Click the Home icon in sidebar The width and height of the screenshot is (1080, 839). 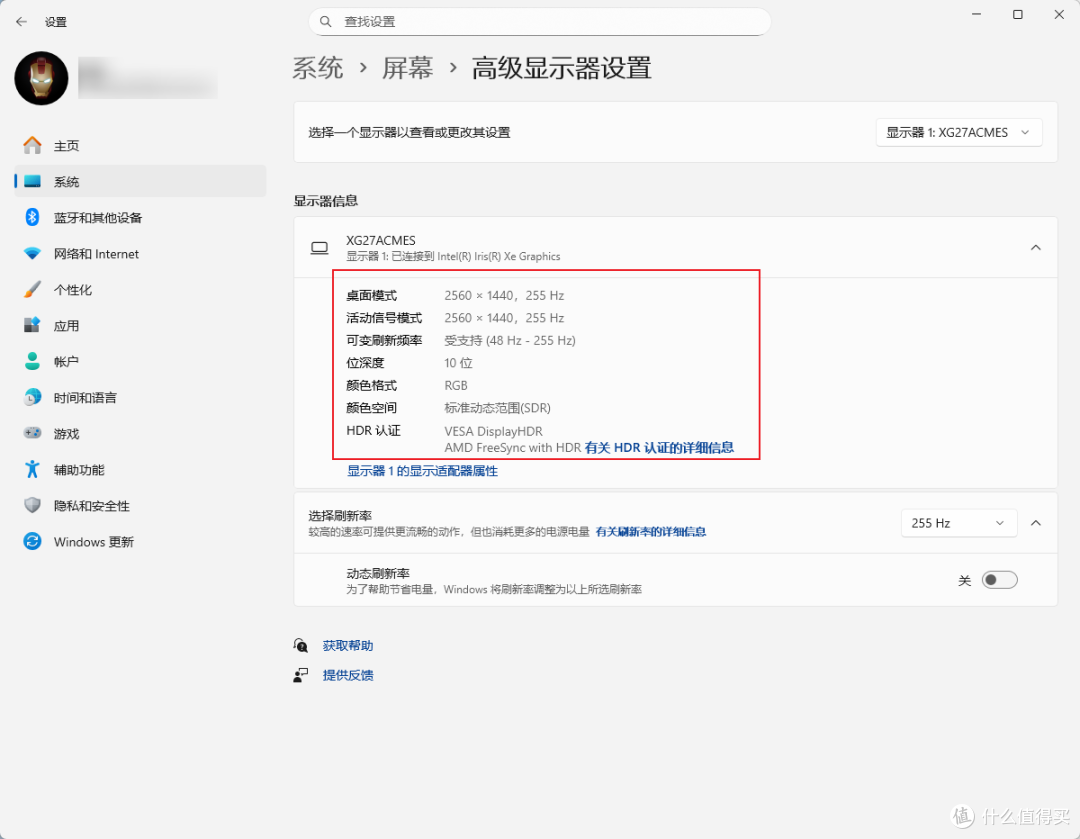click(x=33, y=146)
